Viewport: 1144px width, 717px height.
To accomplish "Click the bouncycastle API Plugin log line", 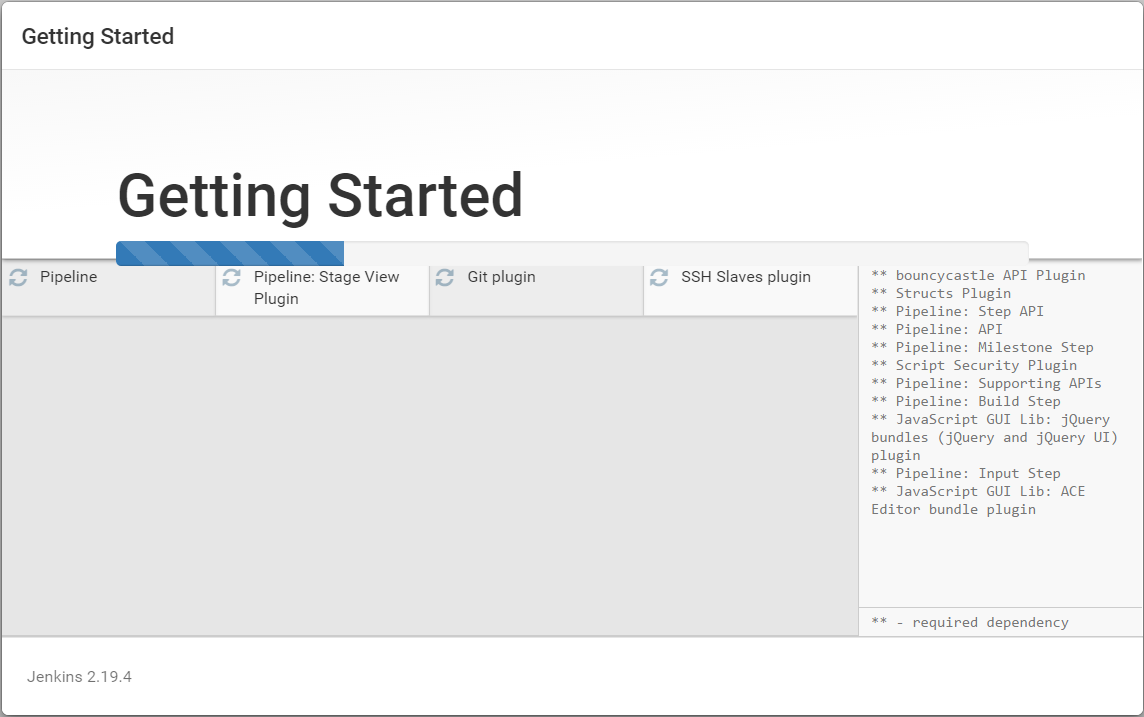I will point(978,275).
